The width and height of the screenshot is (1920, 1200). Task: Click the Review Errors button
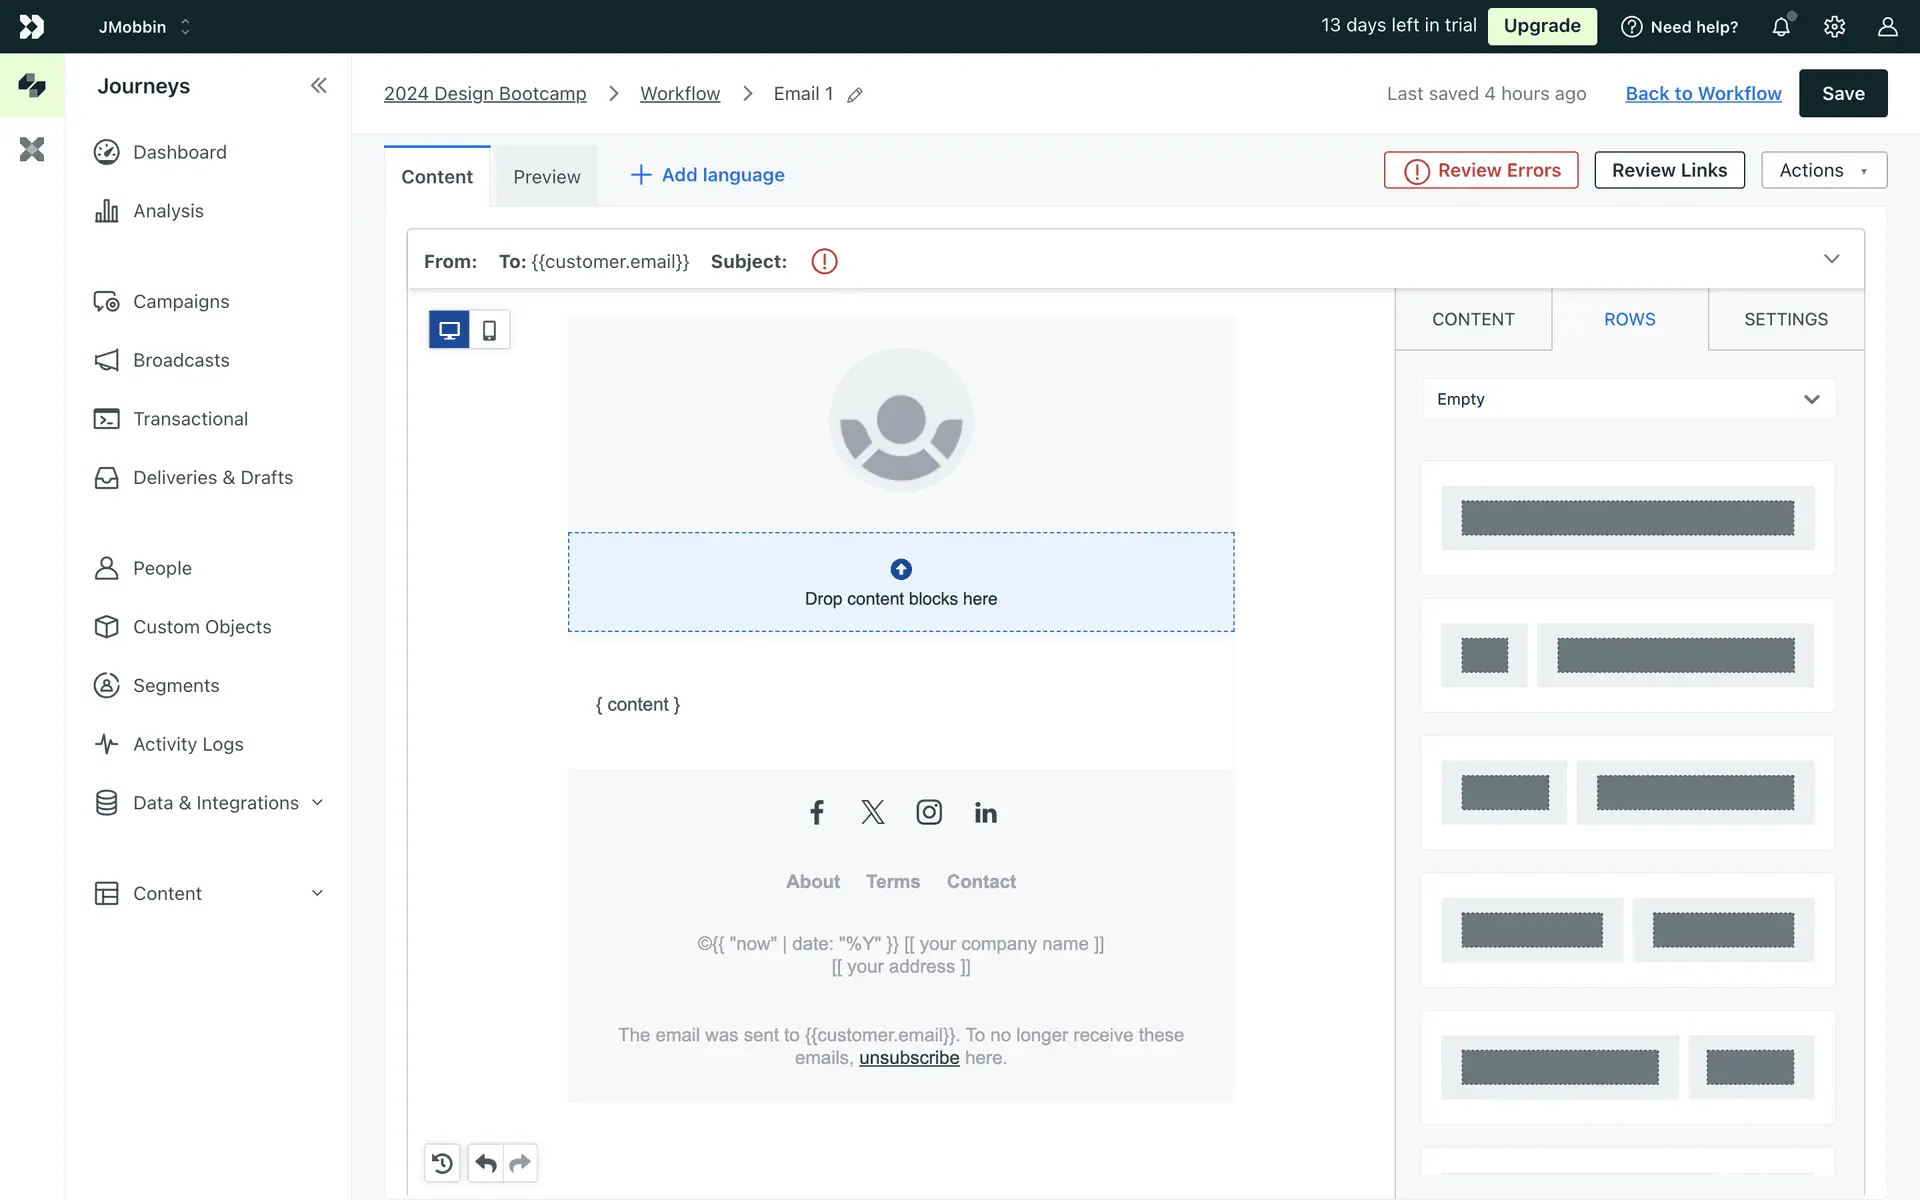pyautogui.click(x=1481, y=170)
